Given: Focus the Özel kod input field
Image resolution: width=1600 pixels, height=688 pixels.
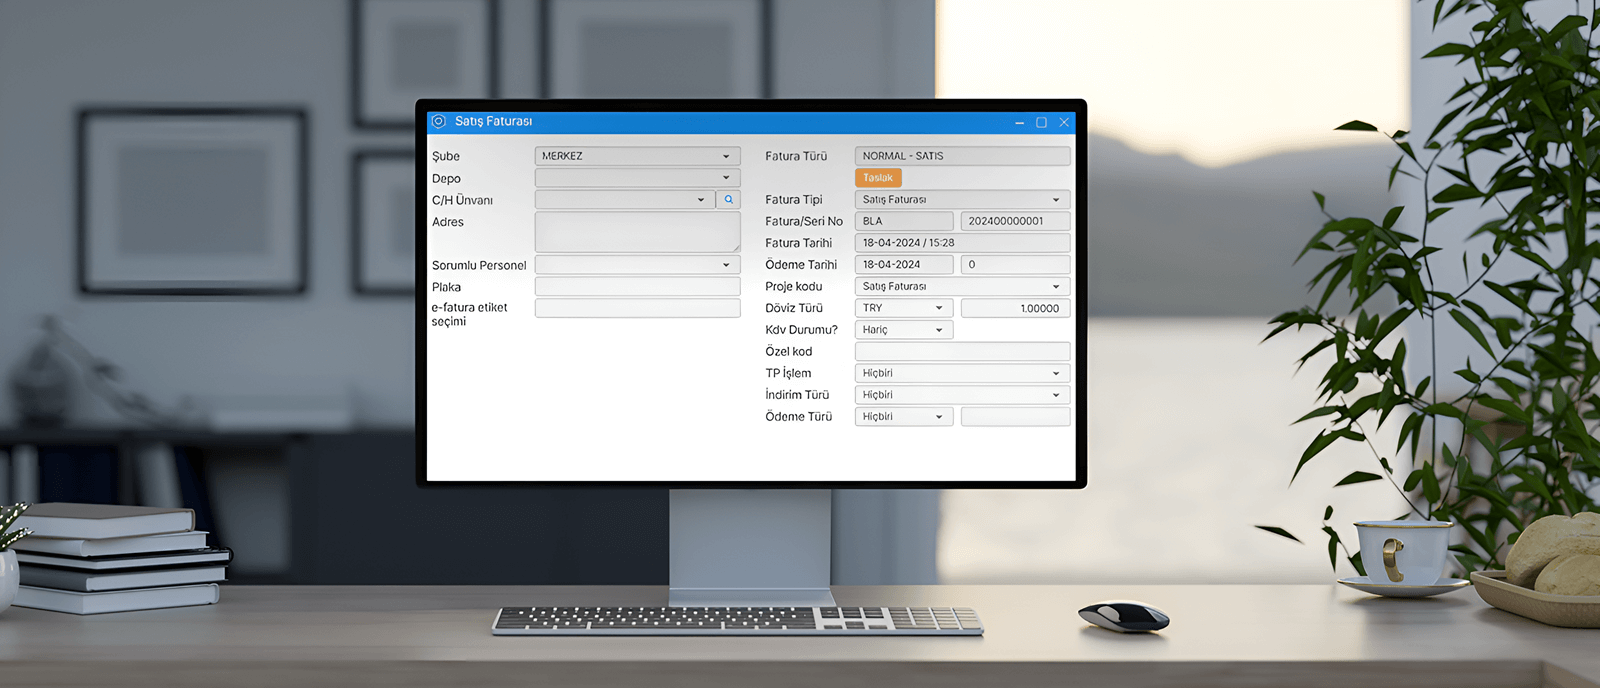Looking at the screenshot, I should click(962, 352).
